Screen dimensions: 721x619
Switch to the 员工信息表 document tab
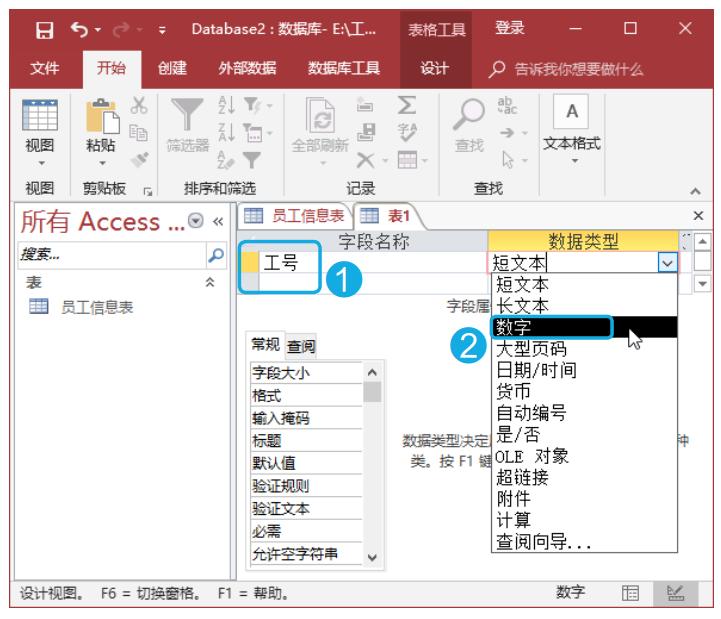tap(294, 215)
